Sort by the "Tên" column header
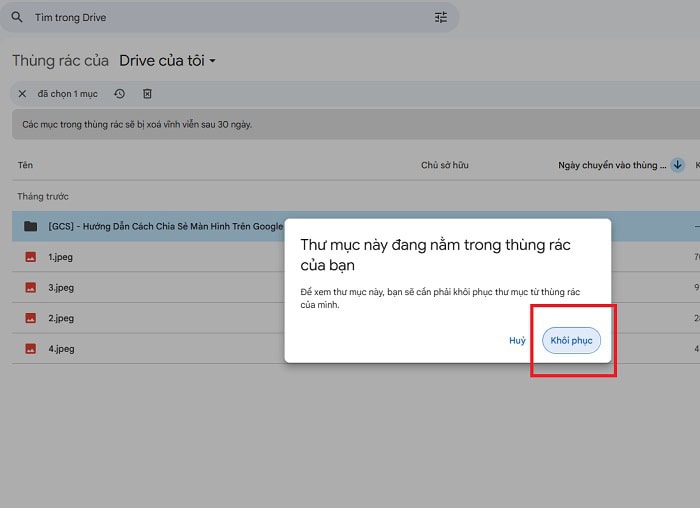The height and width of the screenshot is (508, 700). pos(25,165)
